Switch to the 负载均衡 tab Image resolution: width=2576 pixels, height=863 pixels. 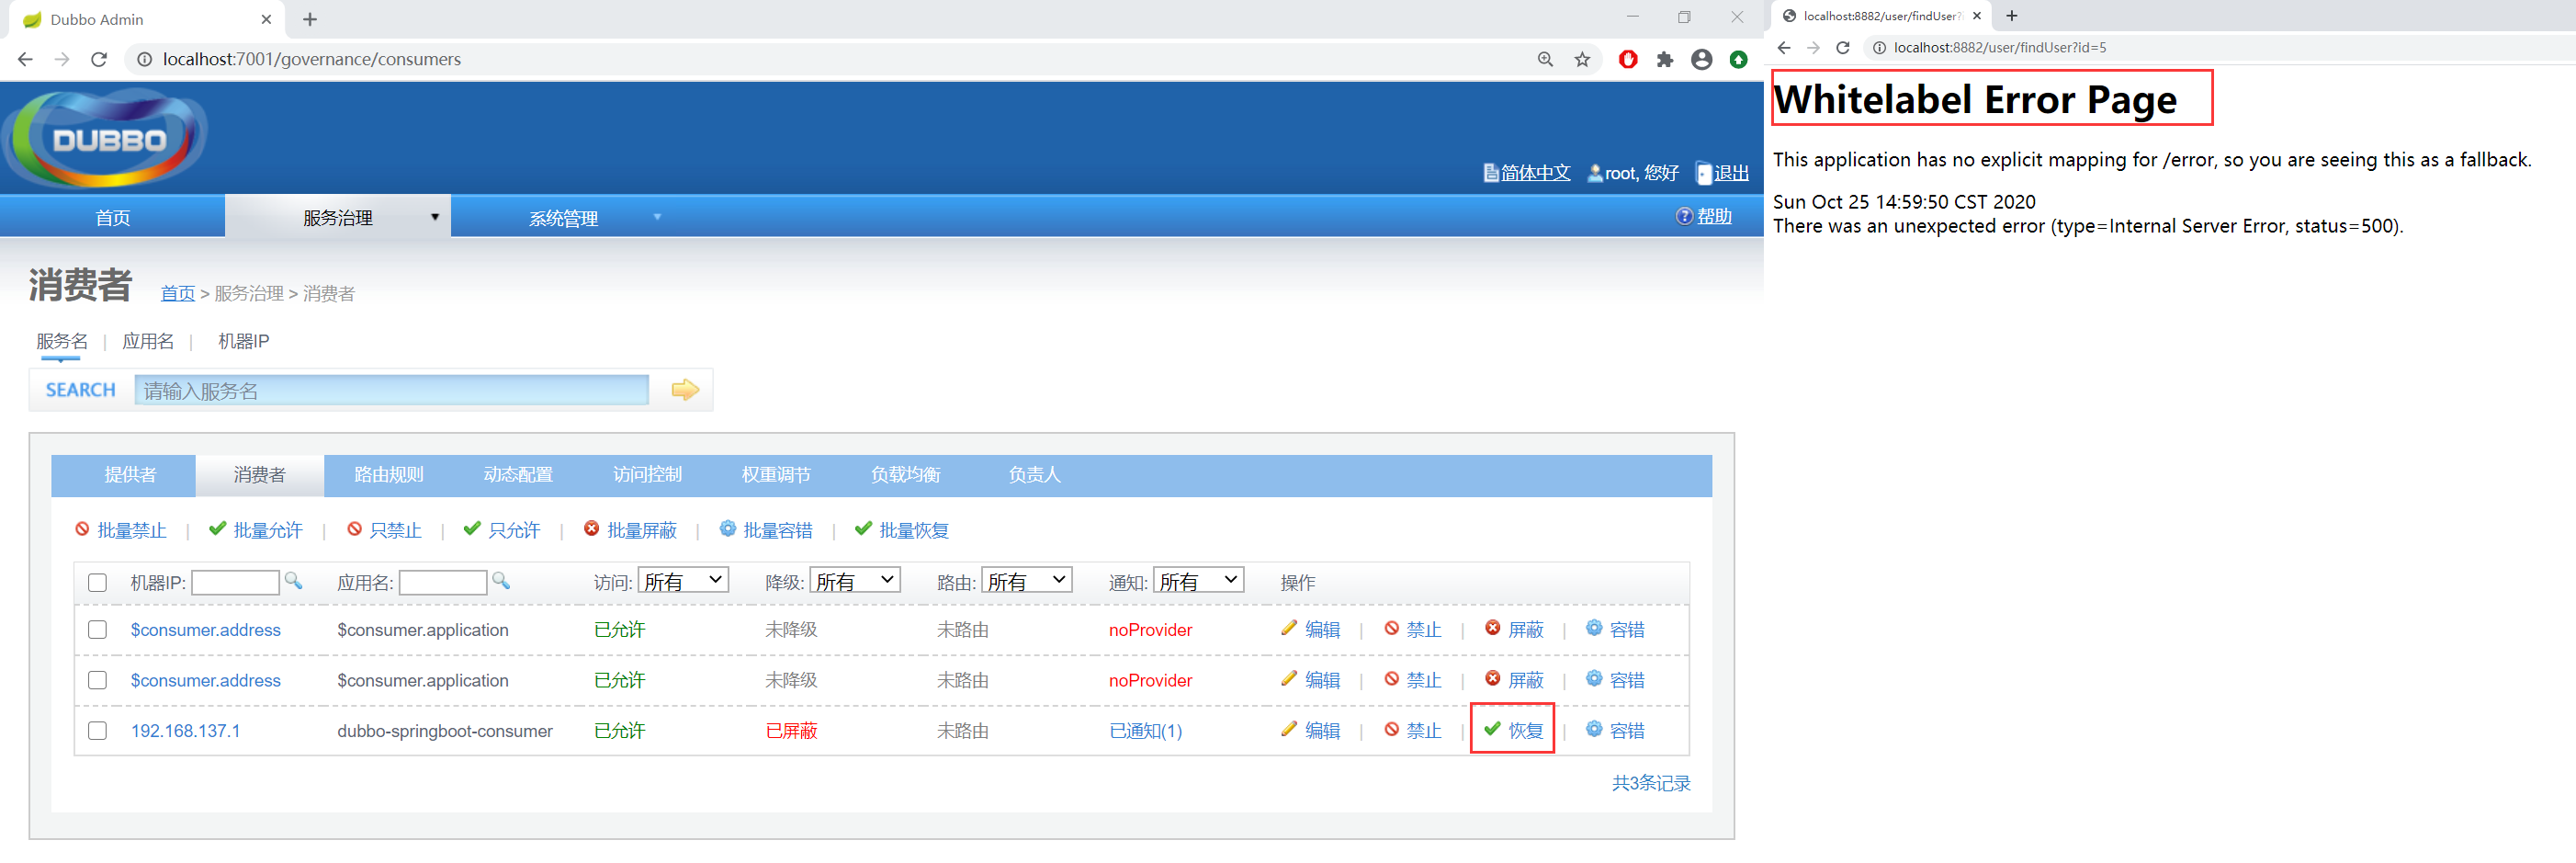pyautogui.click(x=905, y=475)
